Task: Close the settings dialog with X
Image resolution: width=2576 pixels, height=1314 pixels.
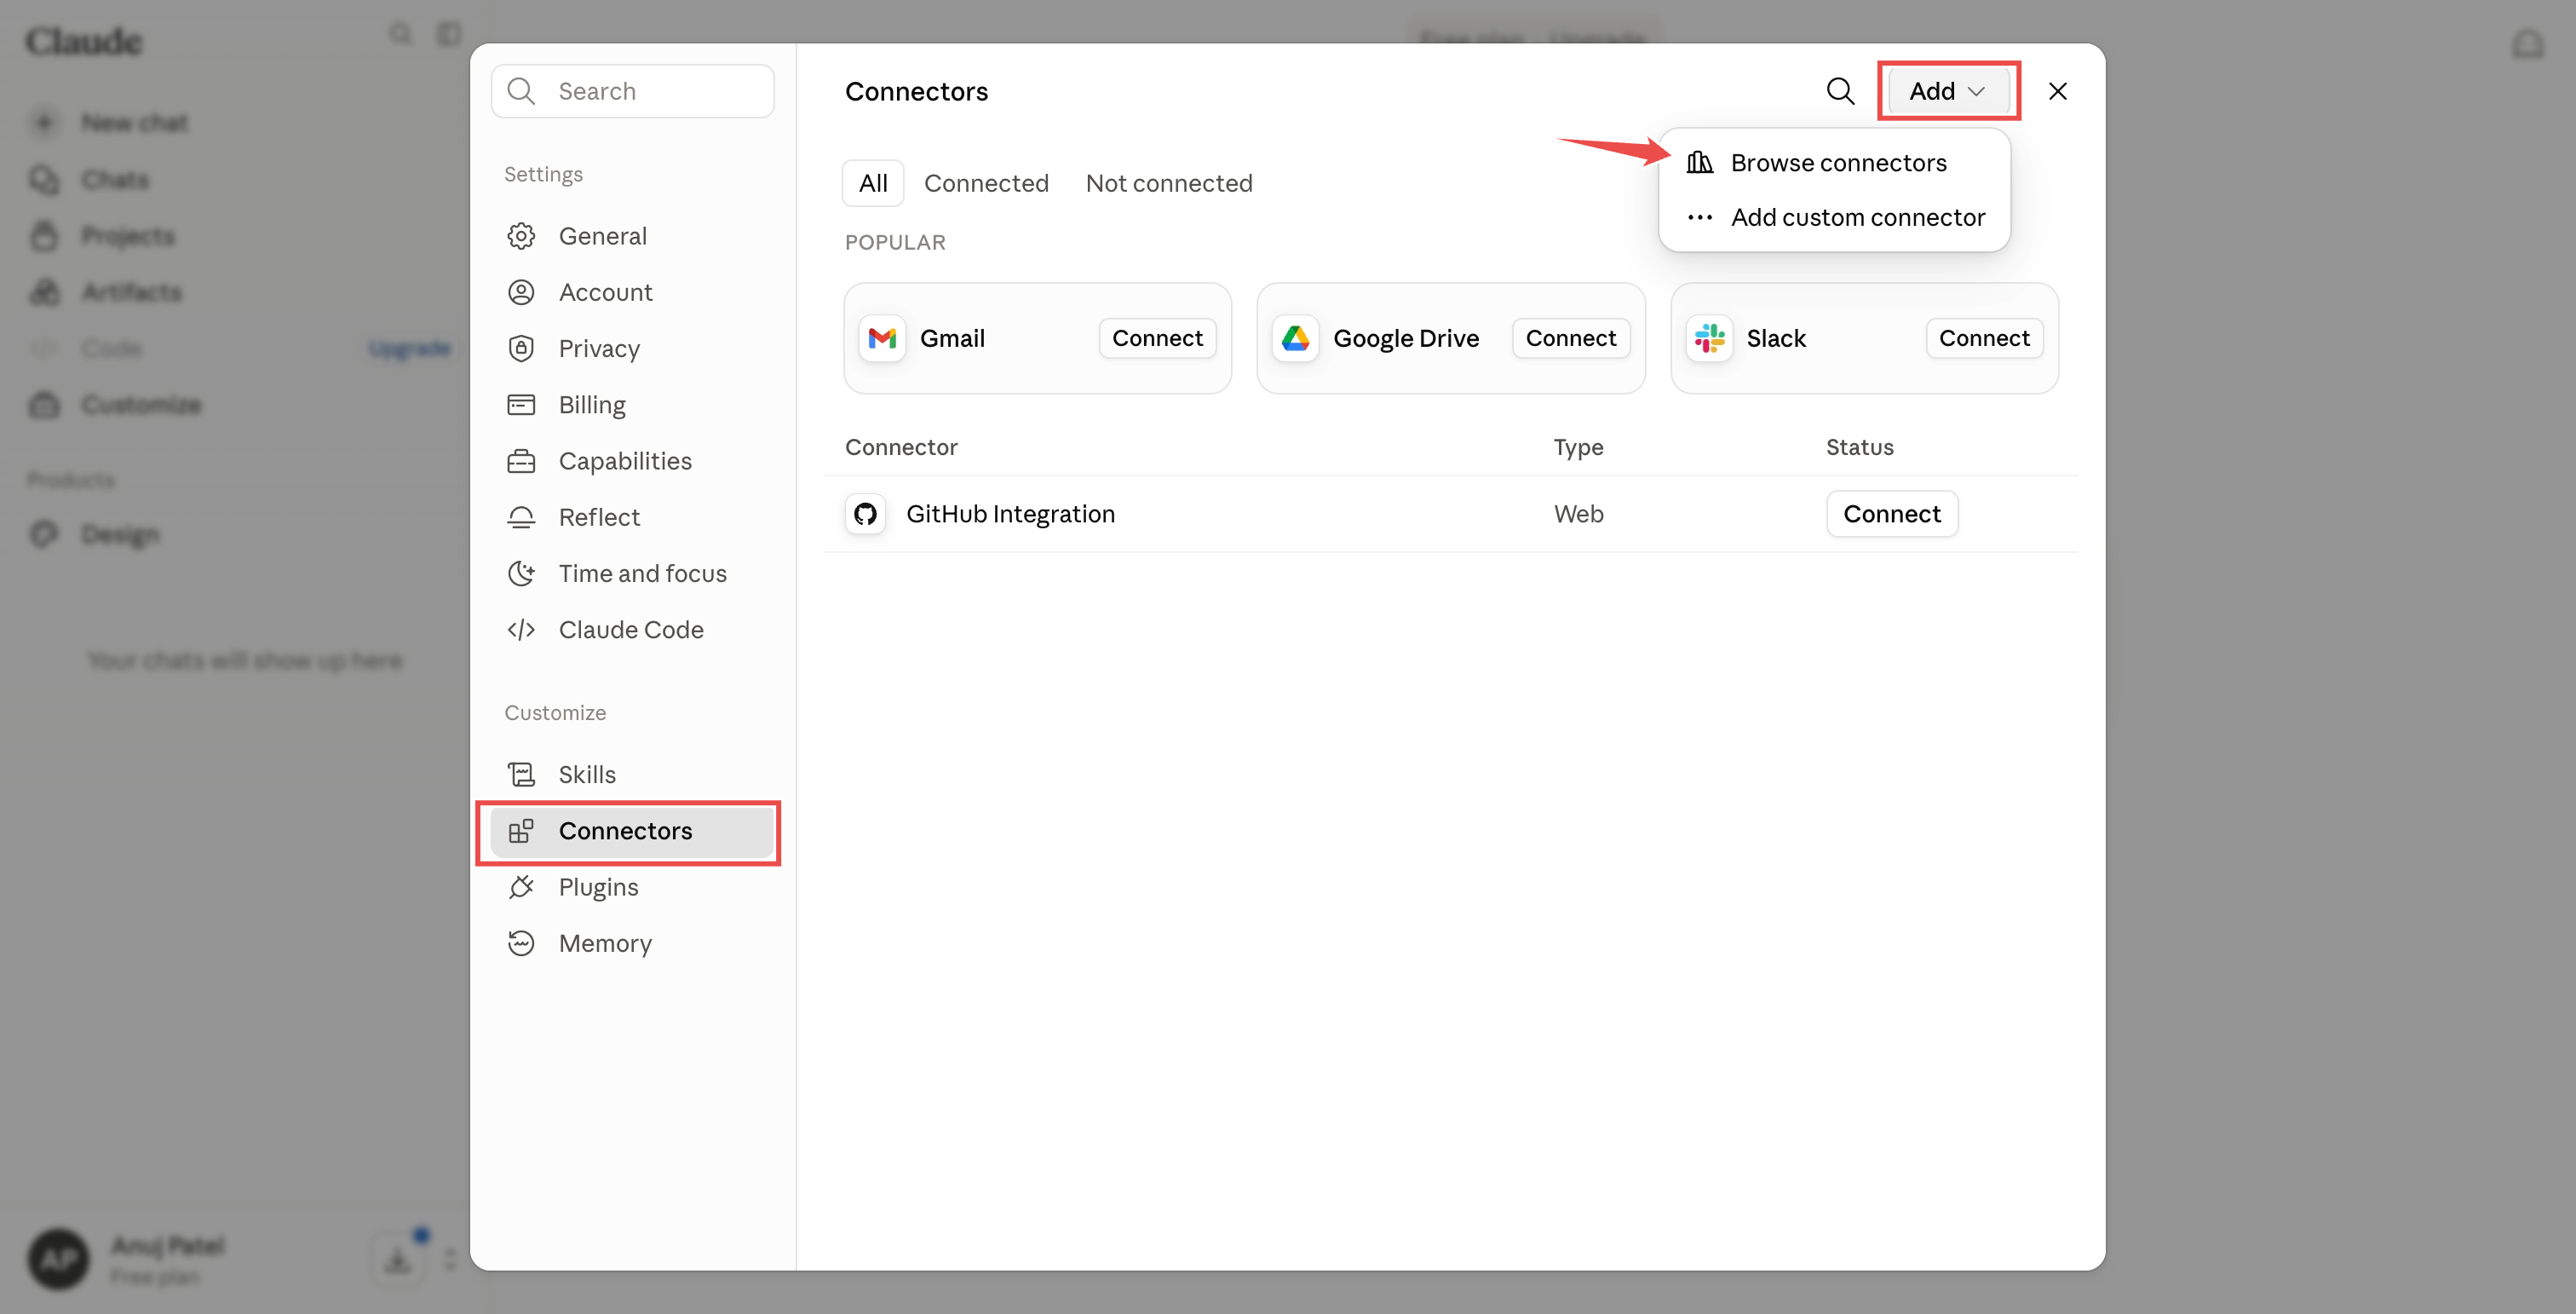Action: tap(2057, 91)
